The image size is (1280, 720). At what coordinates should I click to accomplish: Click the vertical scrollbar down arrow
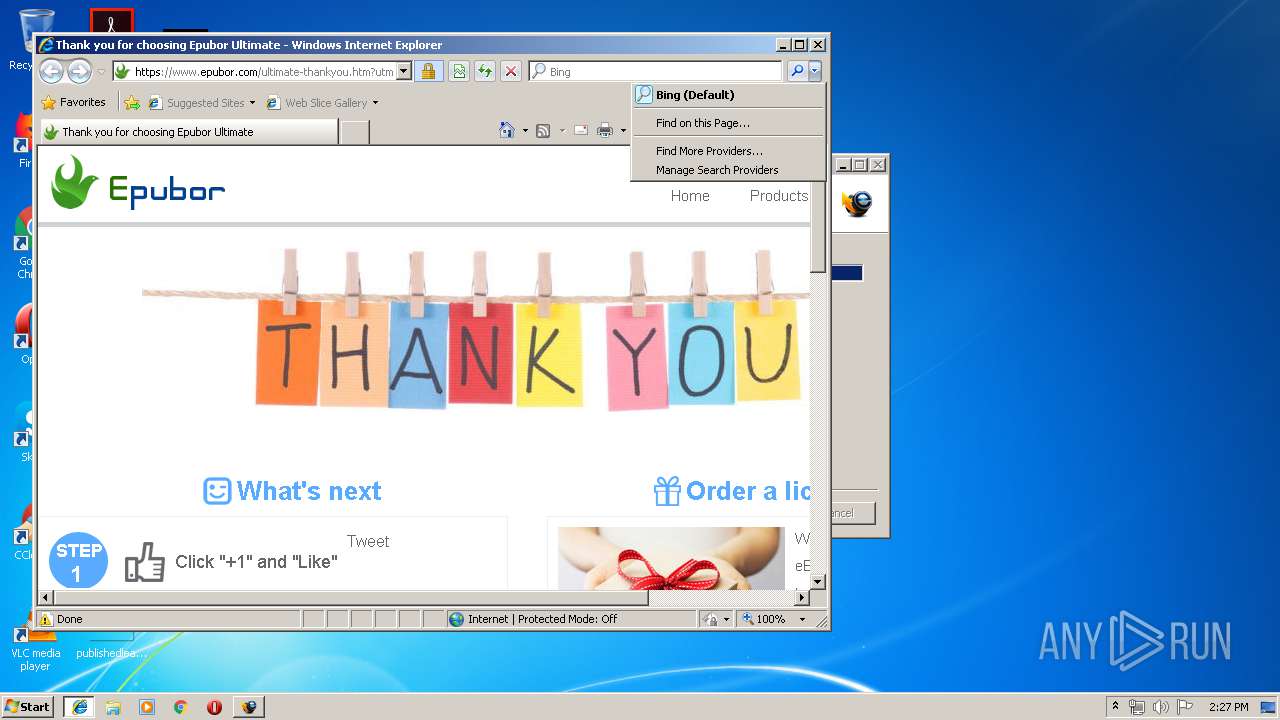pos(817,581)
